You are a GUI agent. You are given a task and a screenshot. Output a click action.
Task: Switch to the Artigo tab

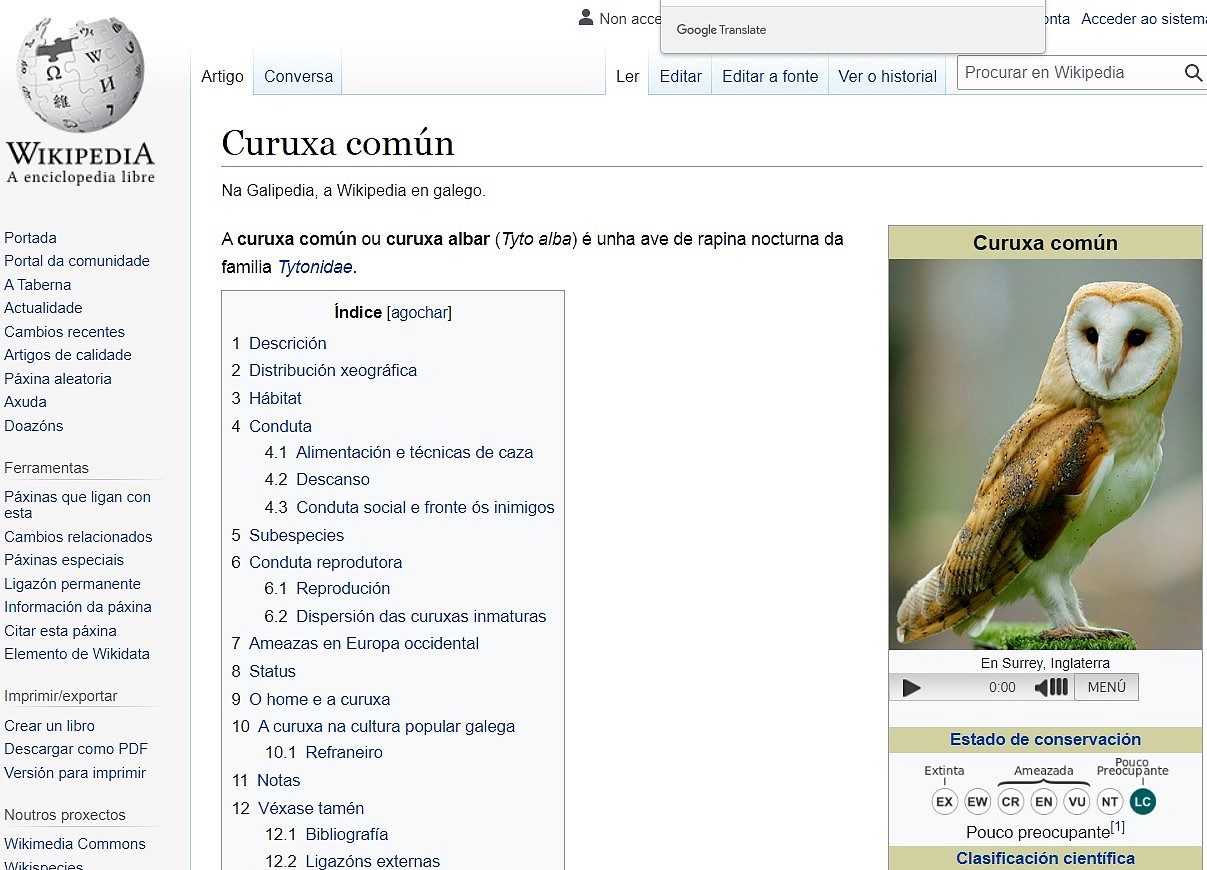pos(222,76)
